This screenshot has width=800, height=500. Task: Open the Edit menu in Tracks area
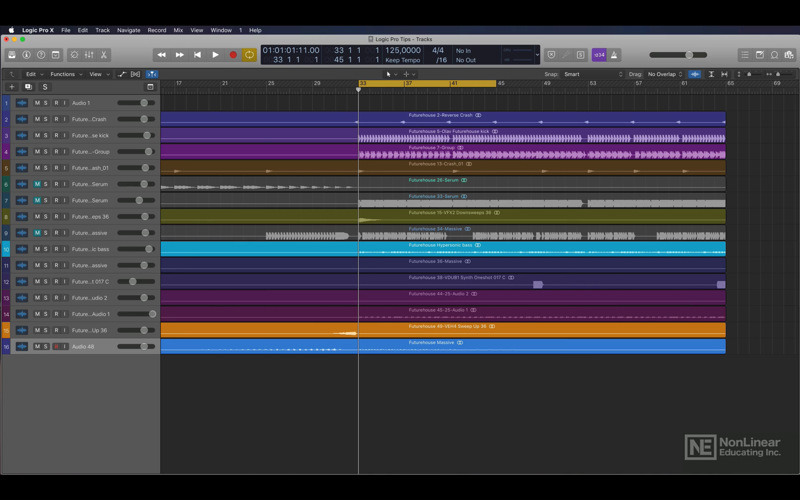point(34,74)
